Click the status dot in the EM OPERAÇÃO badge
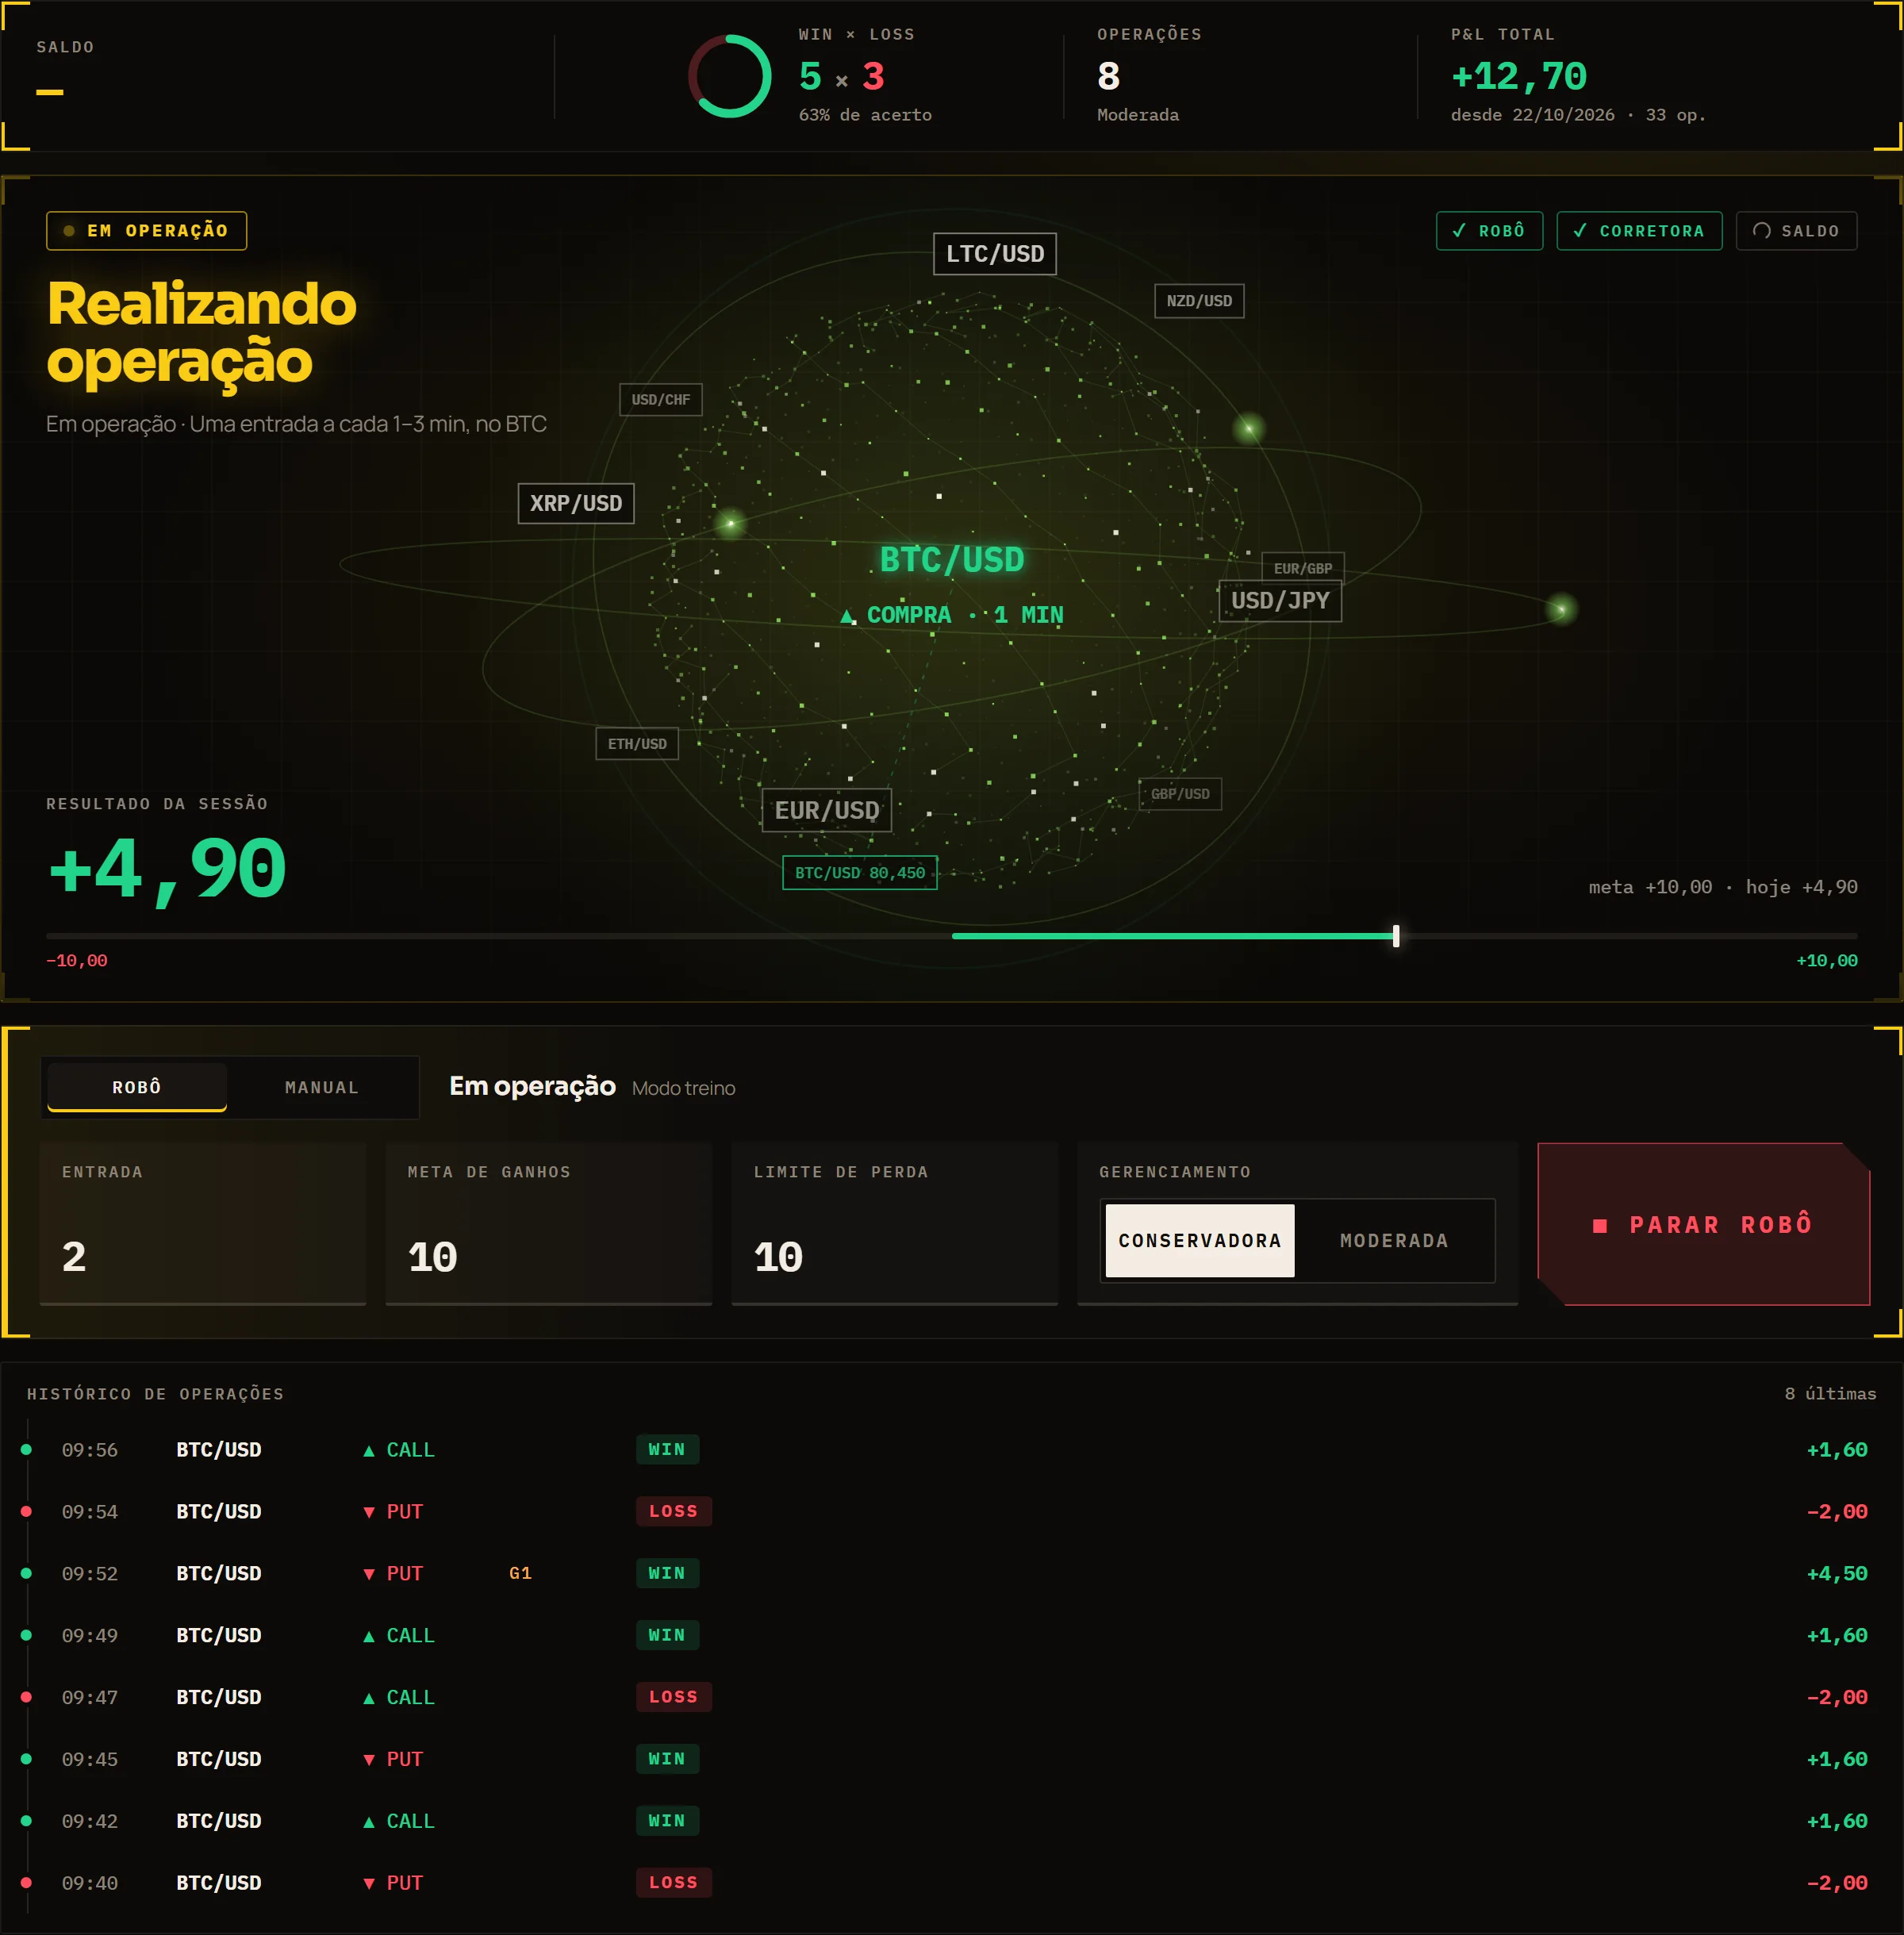 69,231
